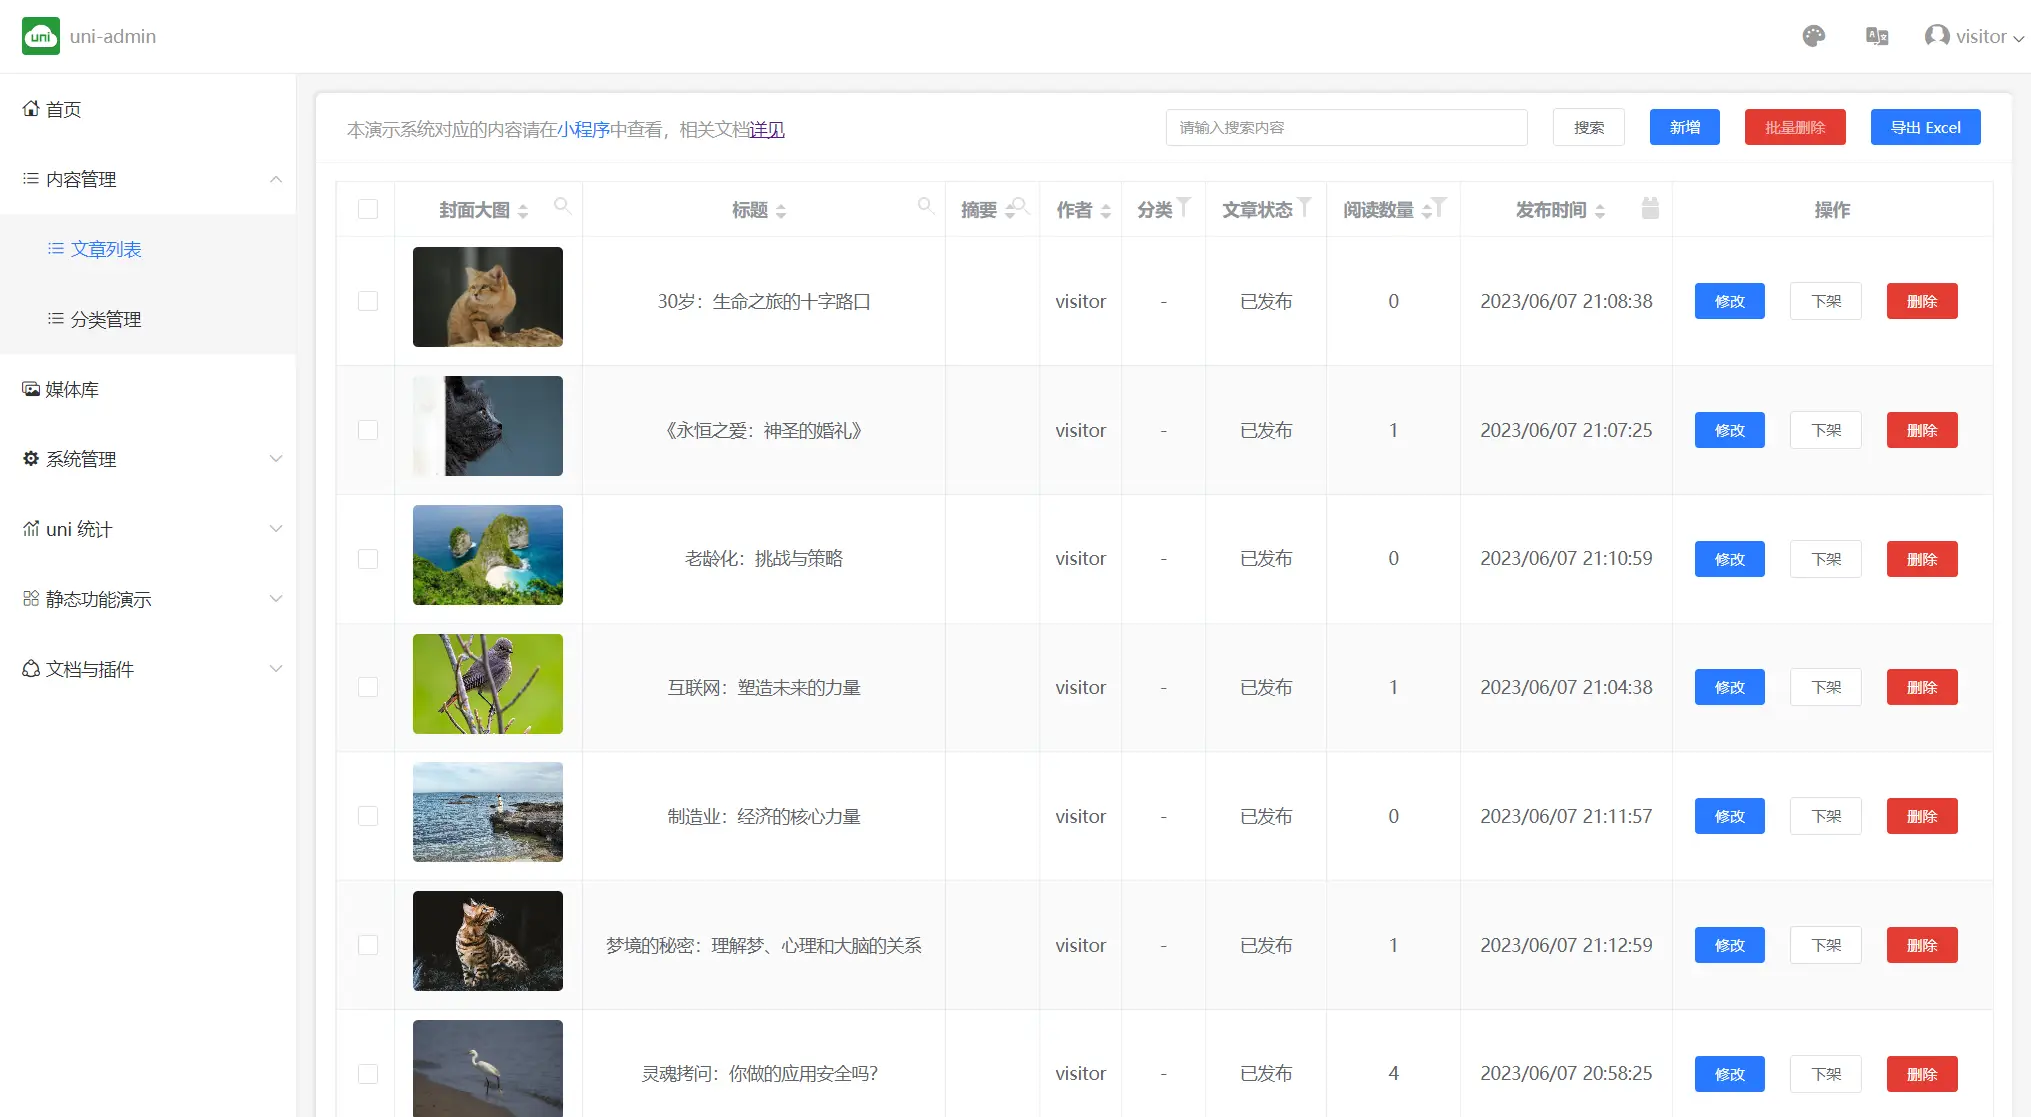Click the uni-admin logo icon
Screen dimensions: 2031x1117
coord(41,36)
